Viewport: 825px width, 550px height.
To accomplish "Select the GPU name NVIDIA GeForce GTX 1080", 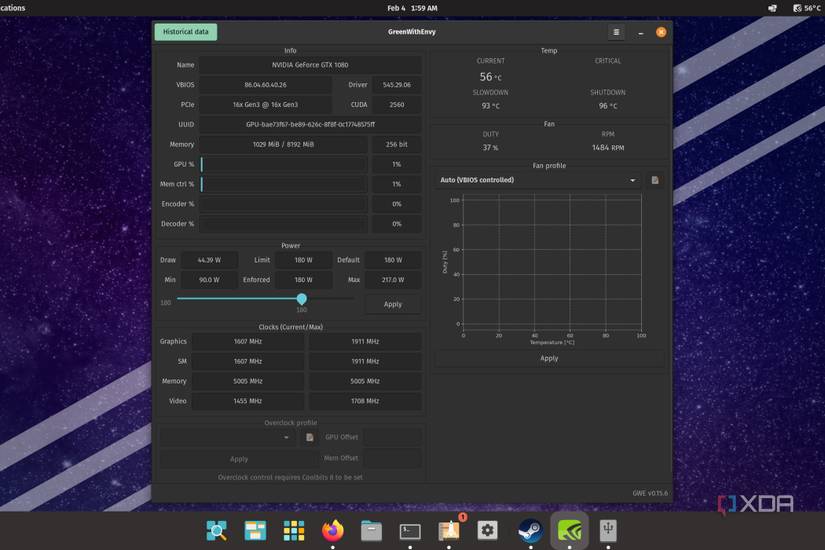I will (x=310, y=65).
